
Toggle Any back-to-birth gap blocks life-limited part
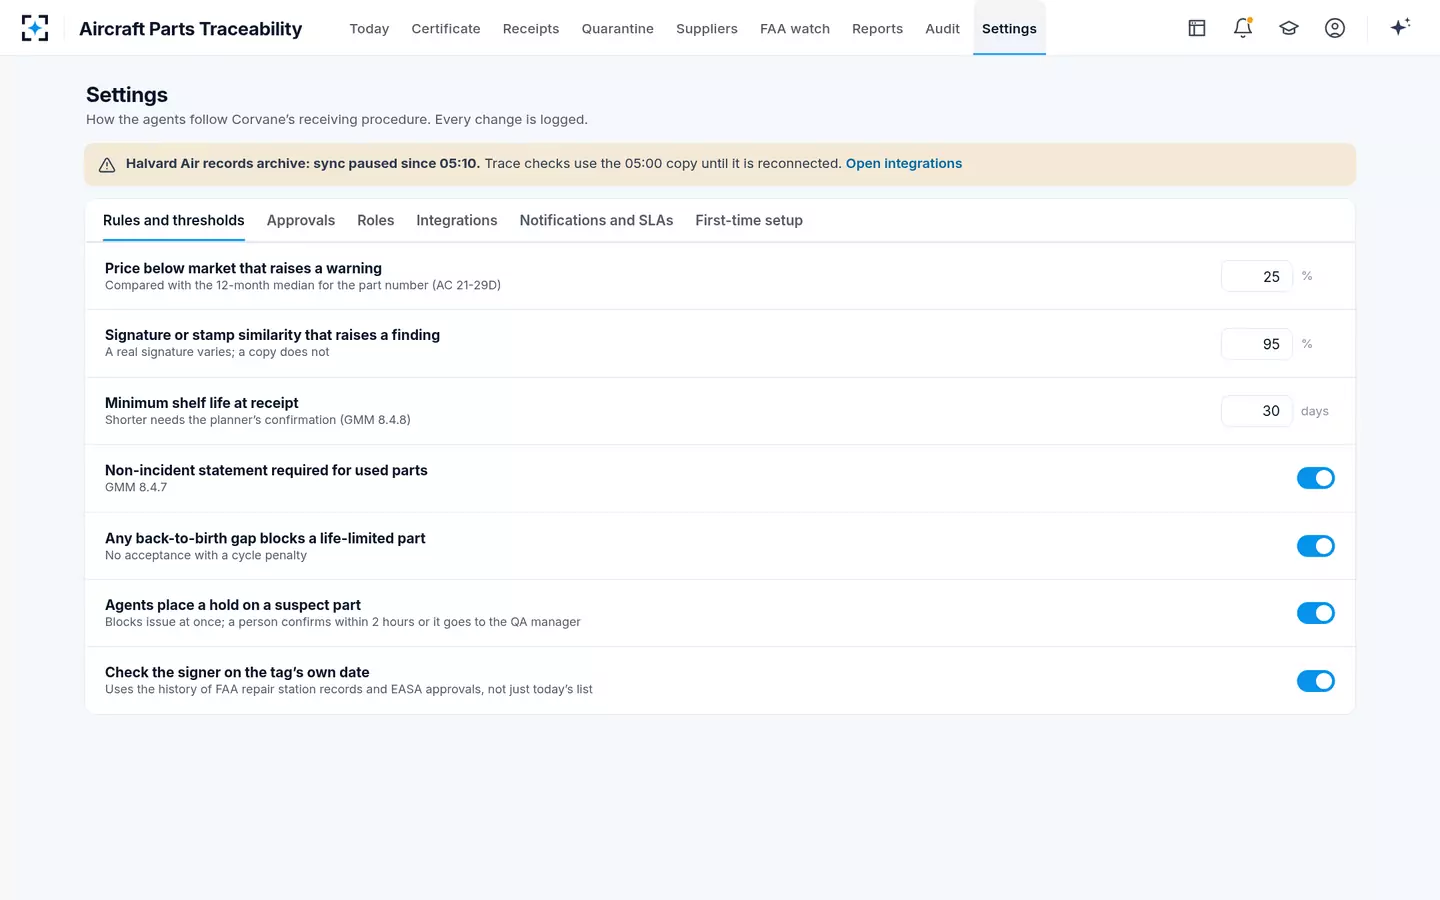(1316, 546)
